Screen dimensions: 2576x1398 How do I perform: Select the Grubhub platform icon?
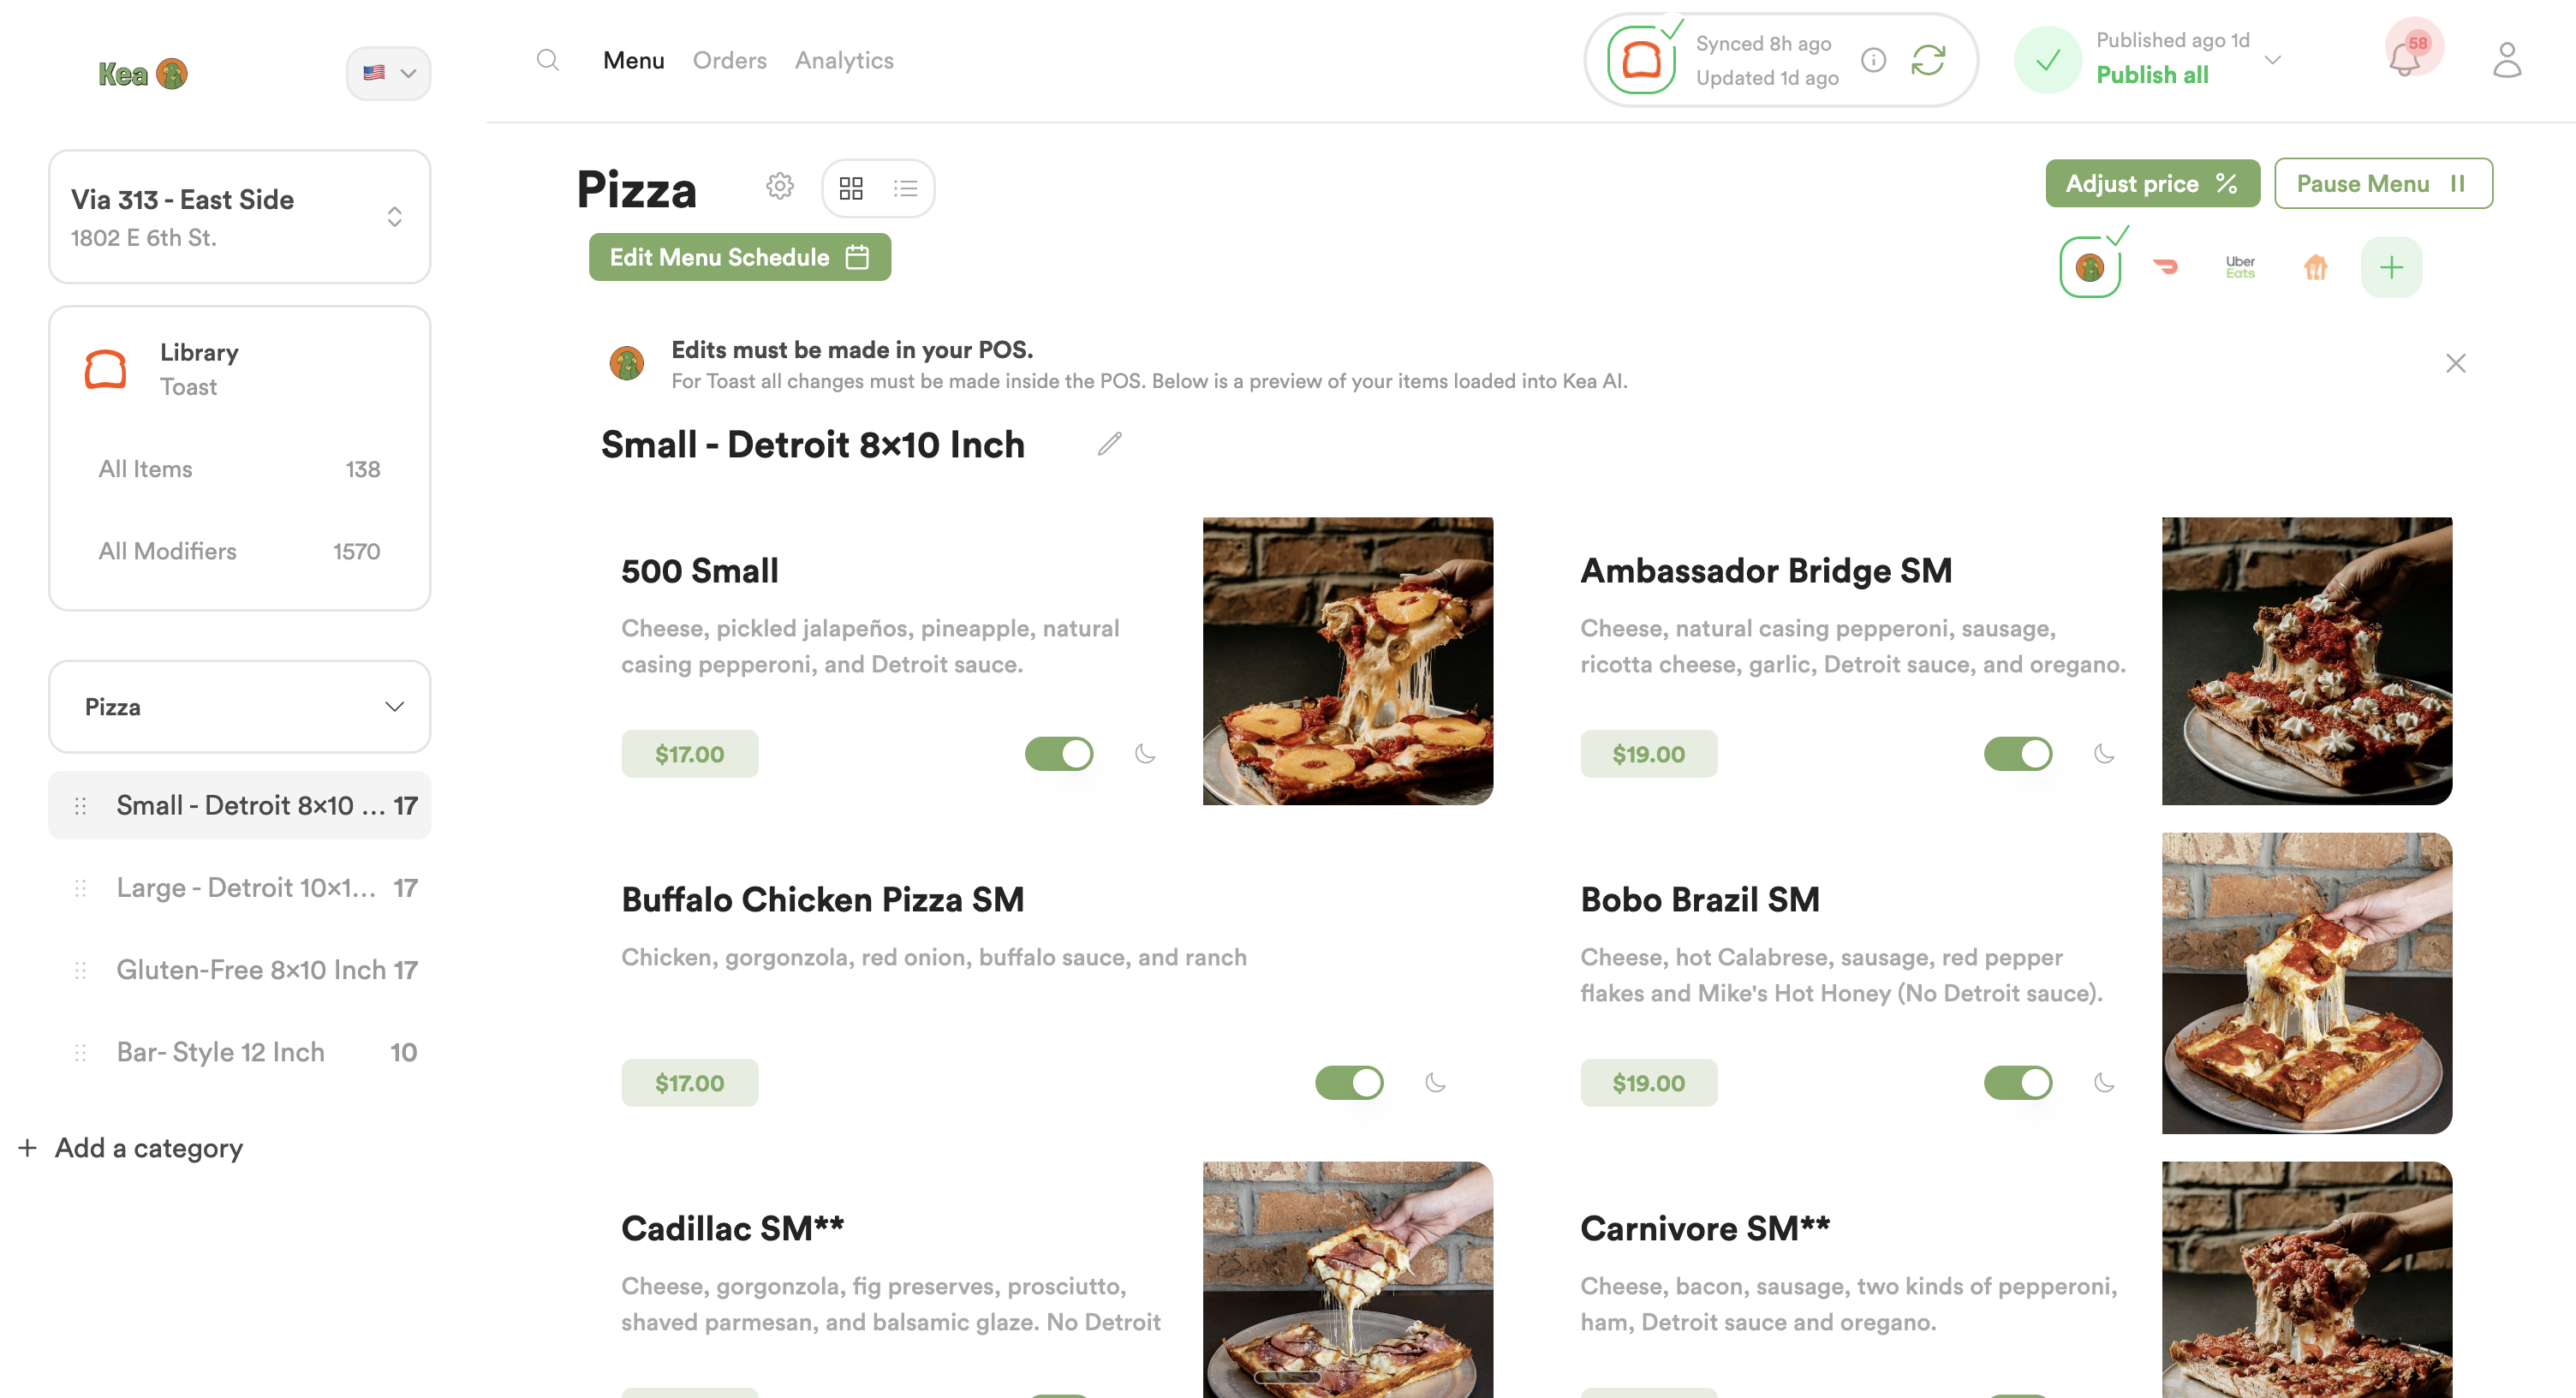2316,267
